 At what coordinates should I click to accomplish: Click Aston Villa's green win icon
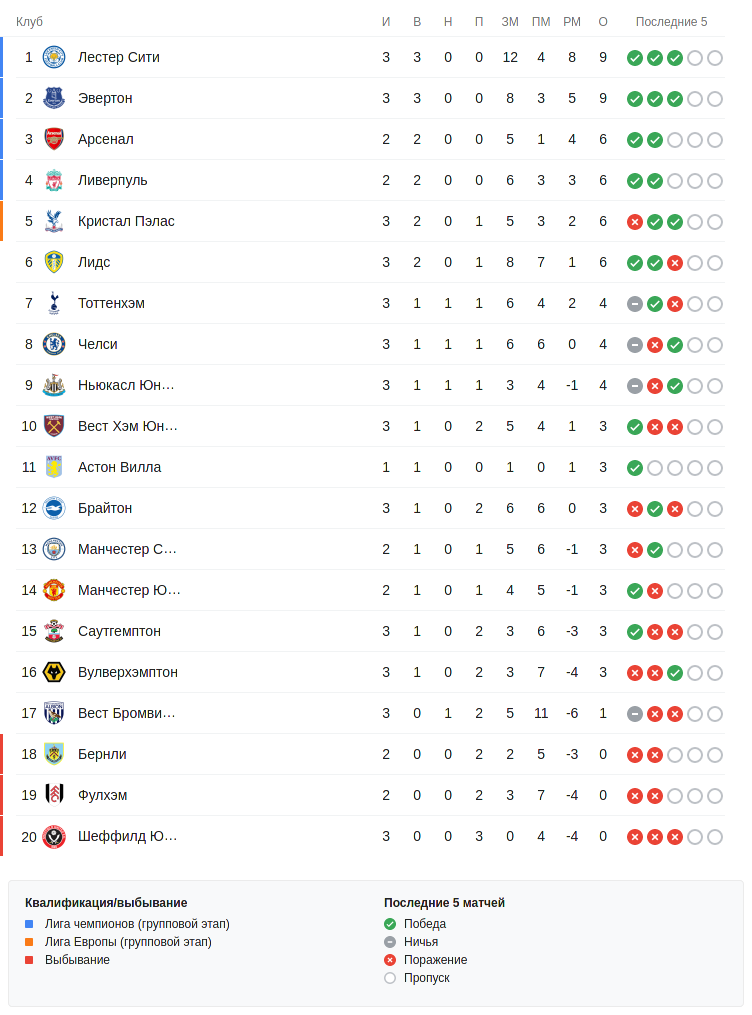(x=634, y=468)
